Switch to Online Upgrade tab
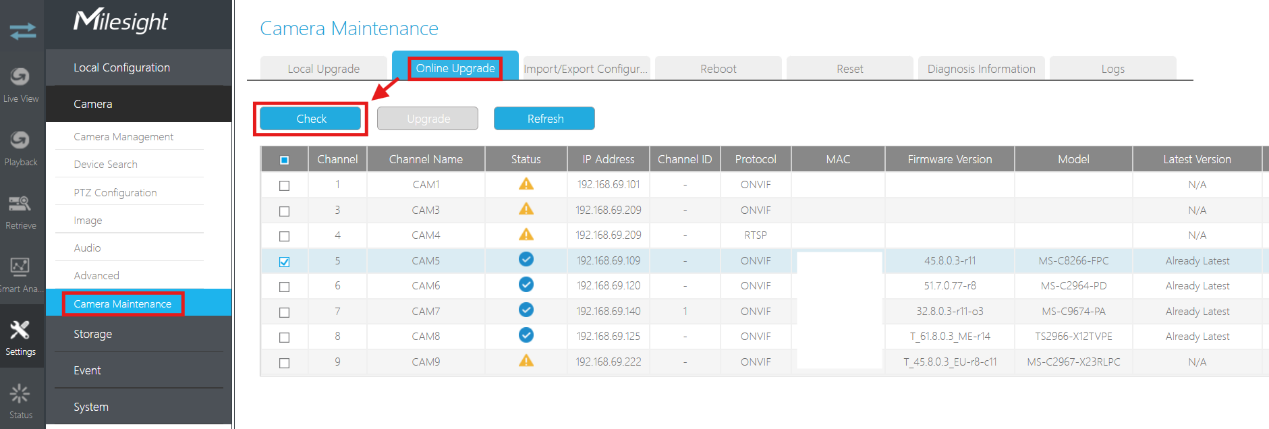 [x=455, y=69]
